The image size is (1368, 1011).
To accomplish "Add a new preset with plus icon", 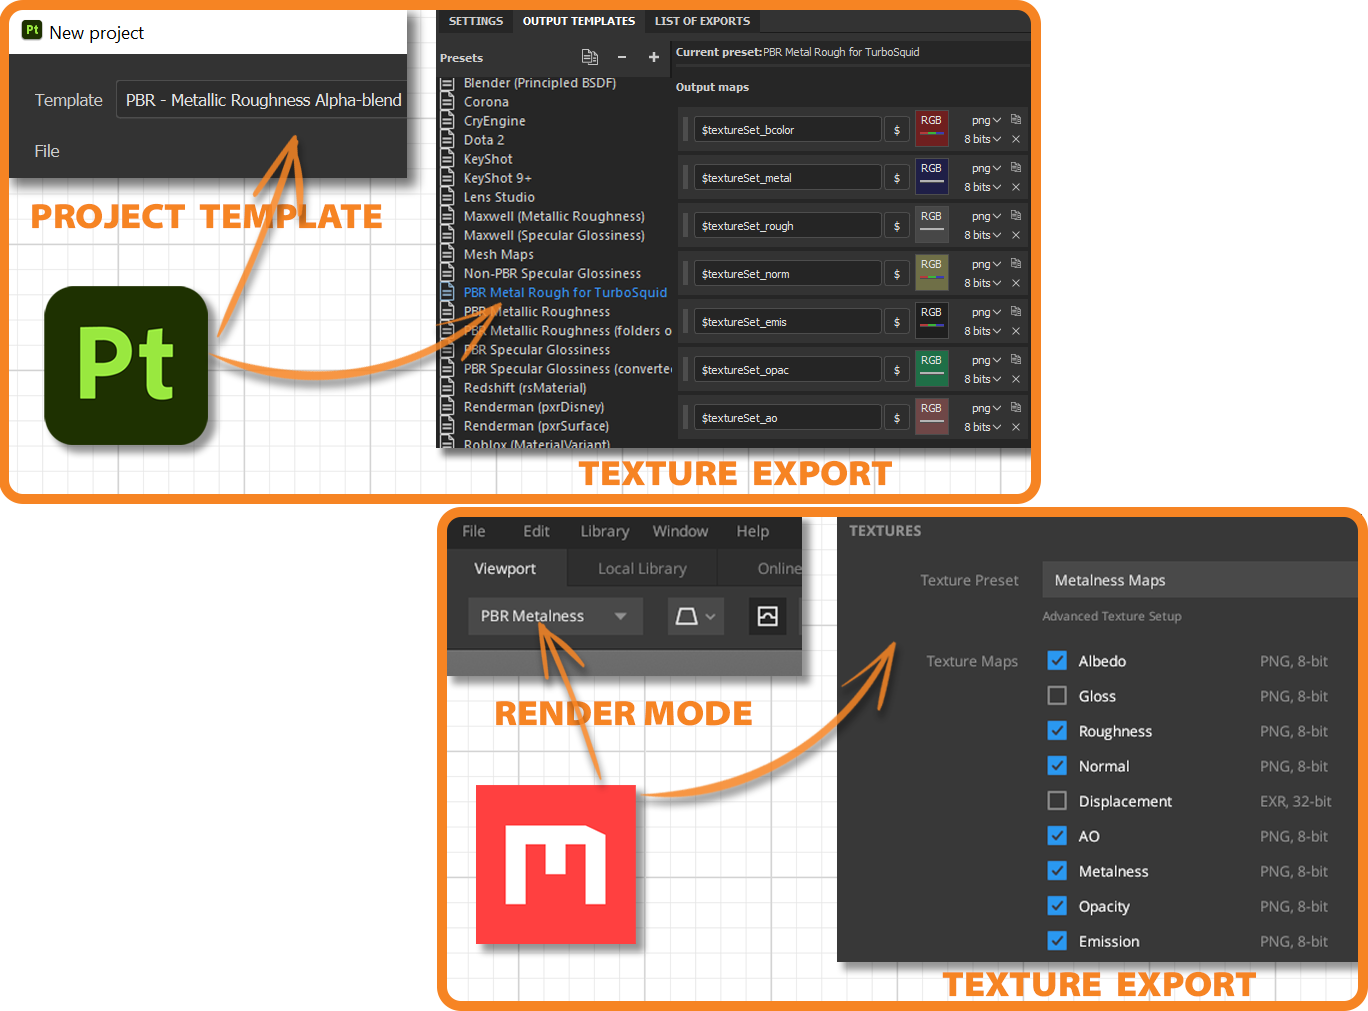I will click(654, 57).
